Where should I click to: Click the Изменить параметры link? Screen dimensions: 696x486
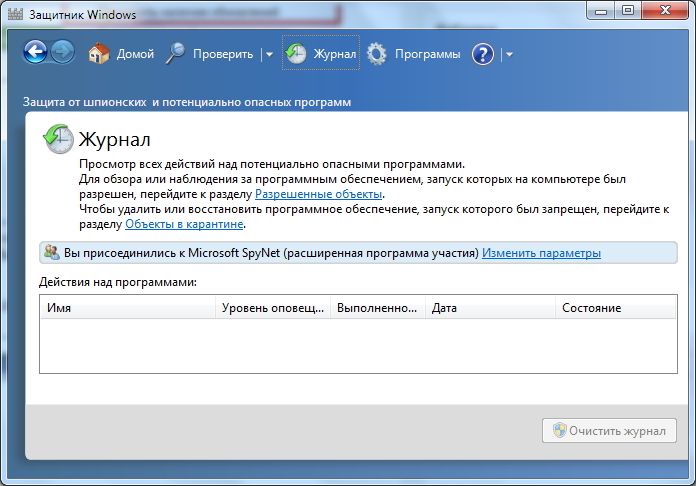pos(541,253)
